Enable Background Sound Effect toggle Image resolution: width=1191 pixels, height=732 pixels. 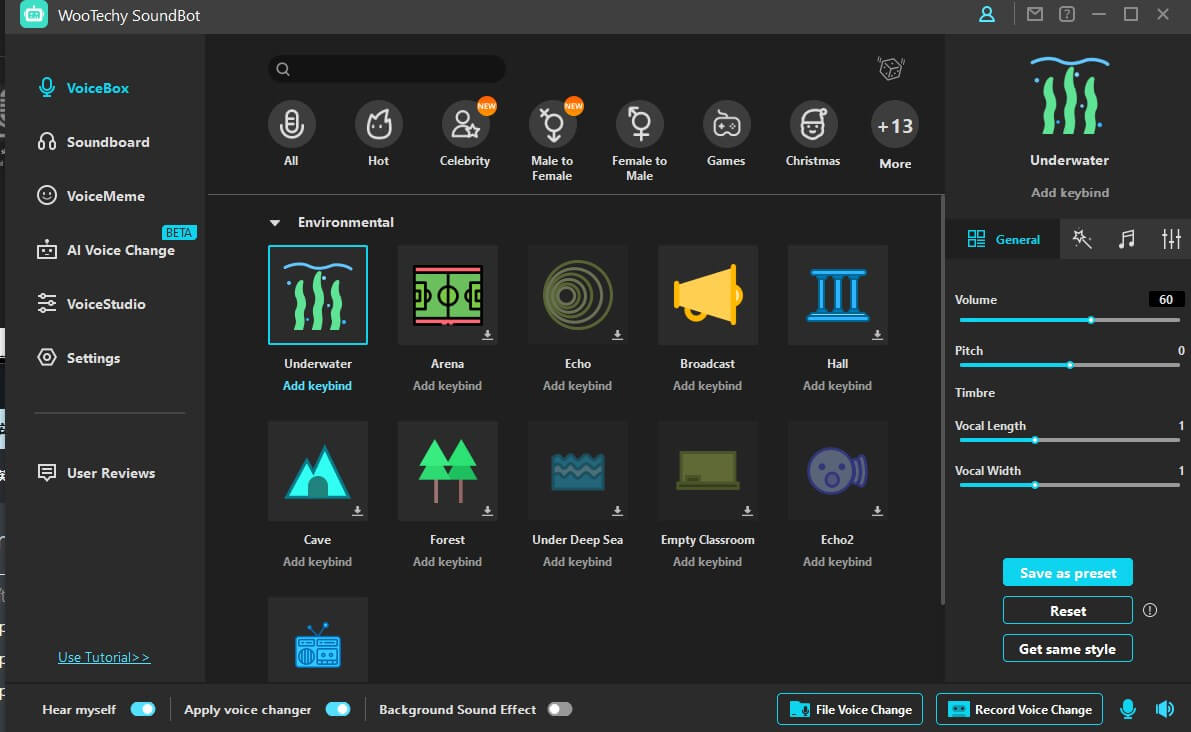point(560,709)
